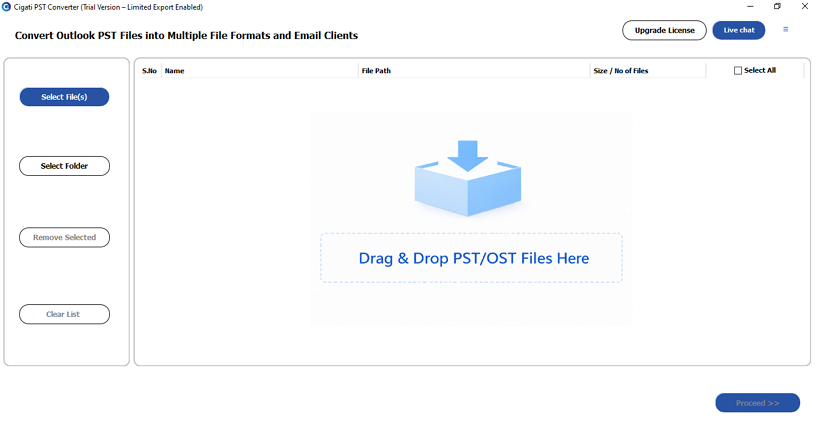Click the Drag & Drop PST/OST Files area

pos(471,258)
